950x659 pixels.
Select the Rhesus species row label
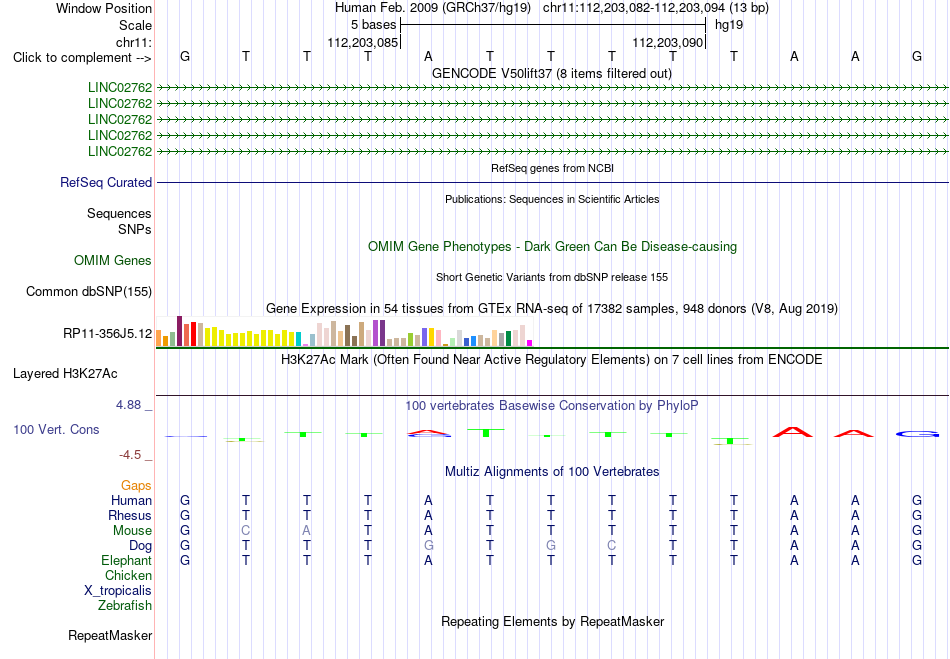click(130, 515)
